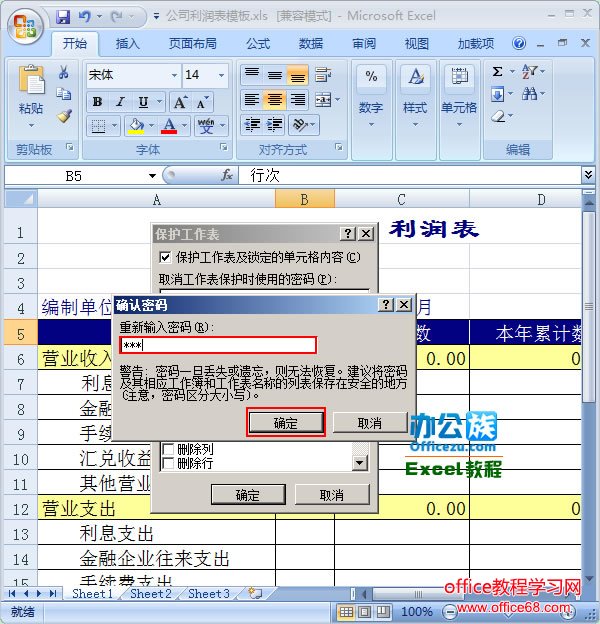Switch to the 数据 tab
Viewport: 600px width, 624px height.
click(x=311, y=43)
